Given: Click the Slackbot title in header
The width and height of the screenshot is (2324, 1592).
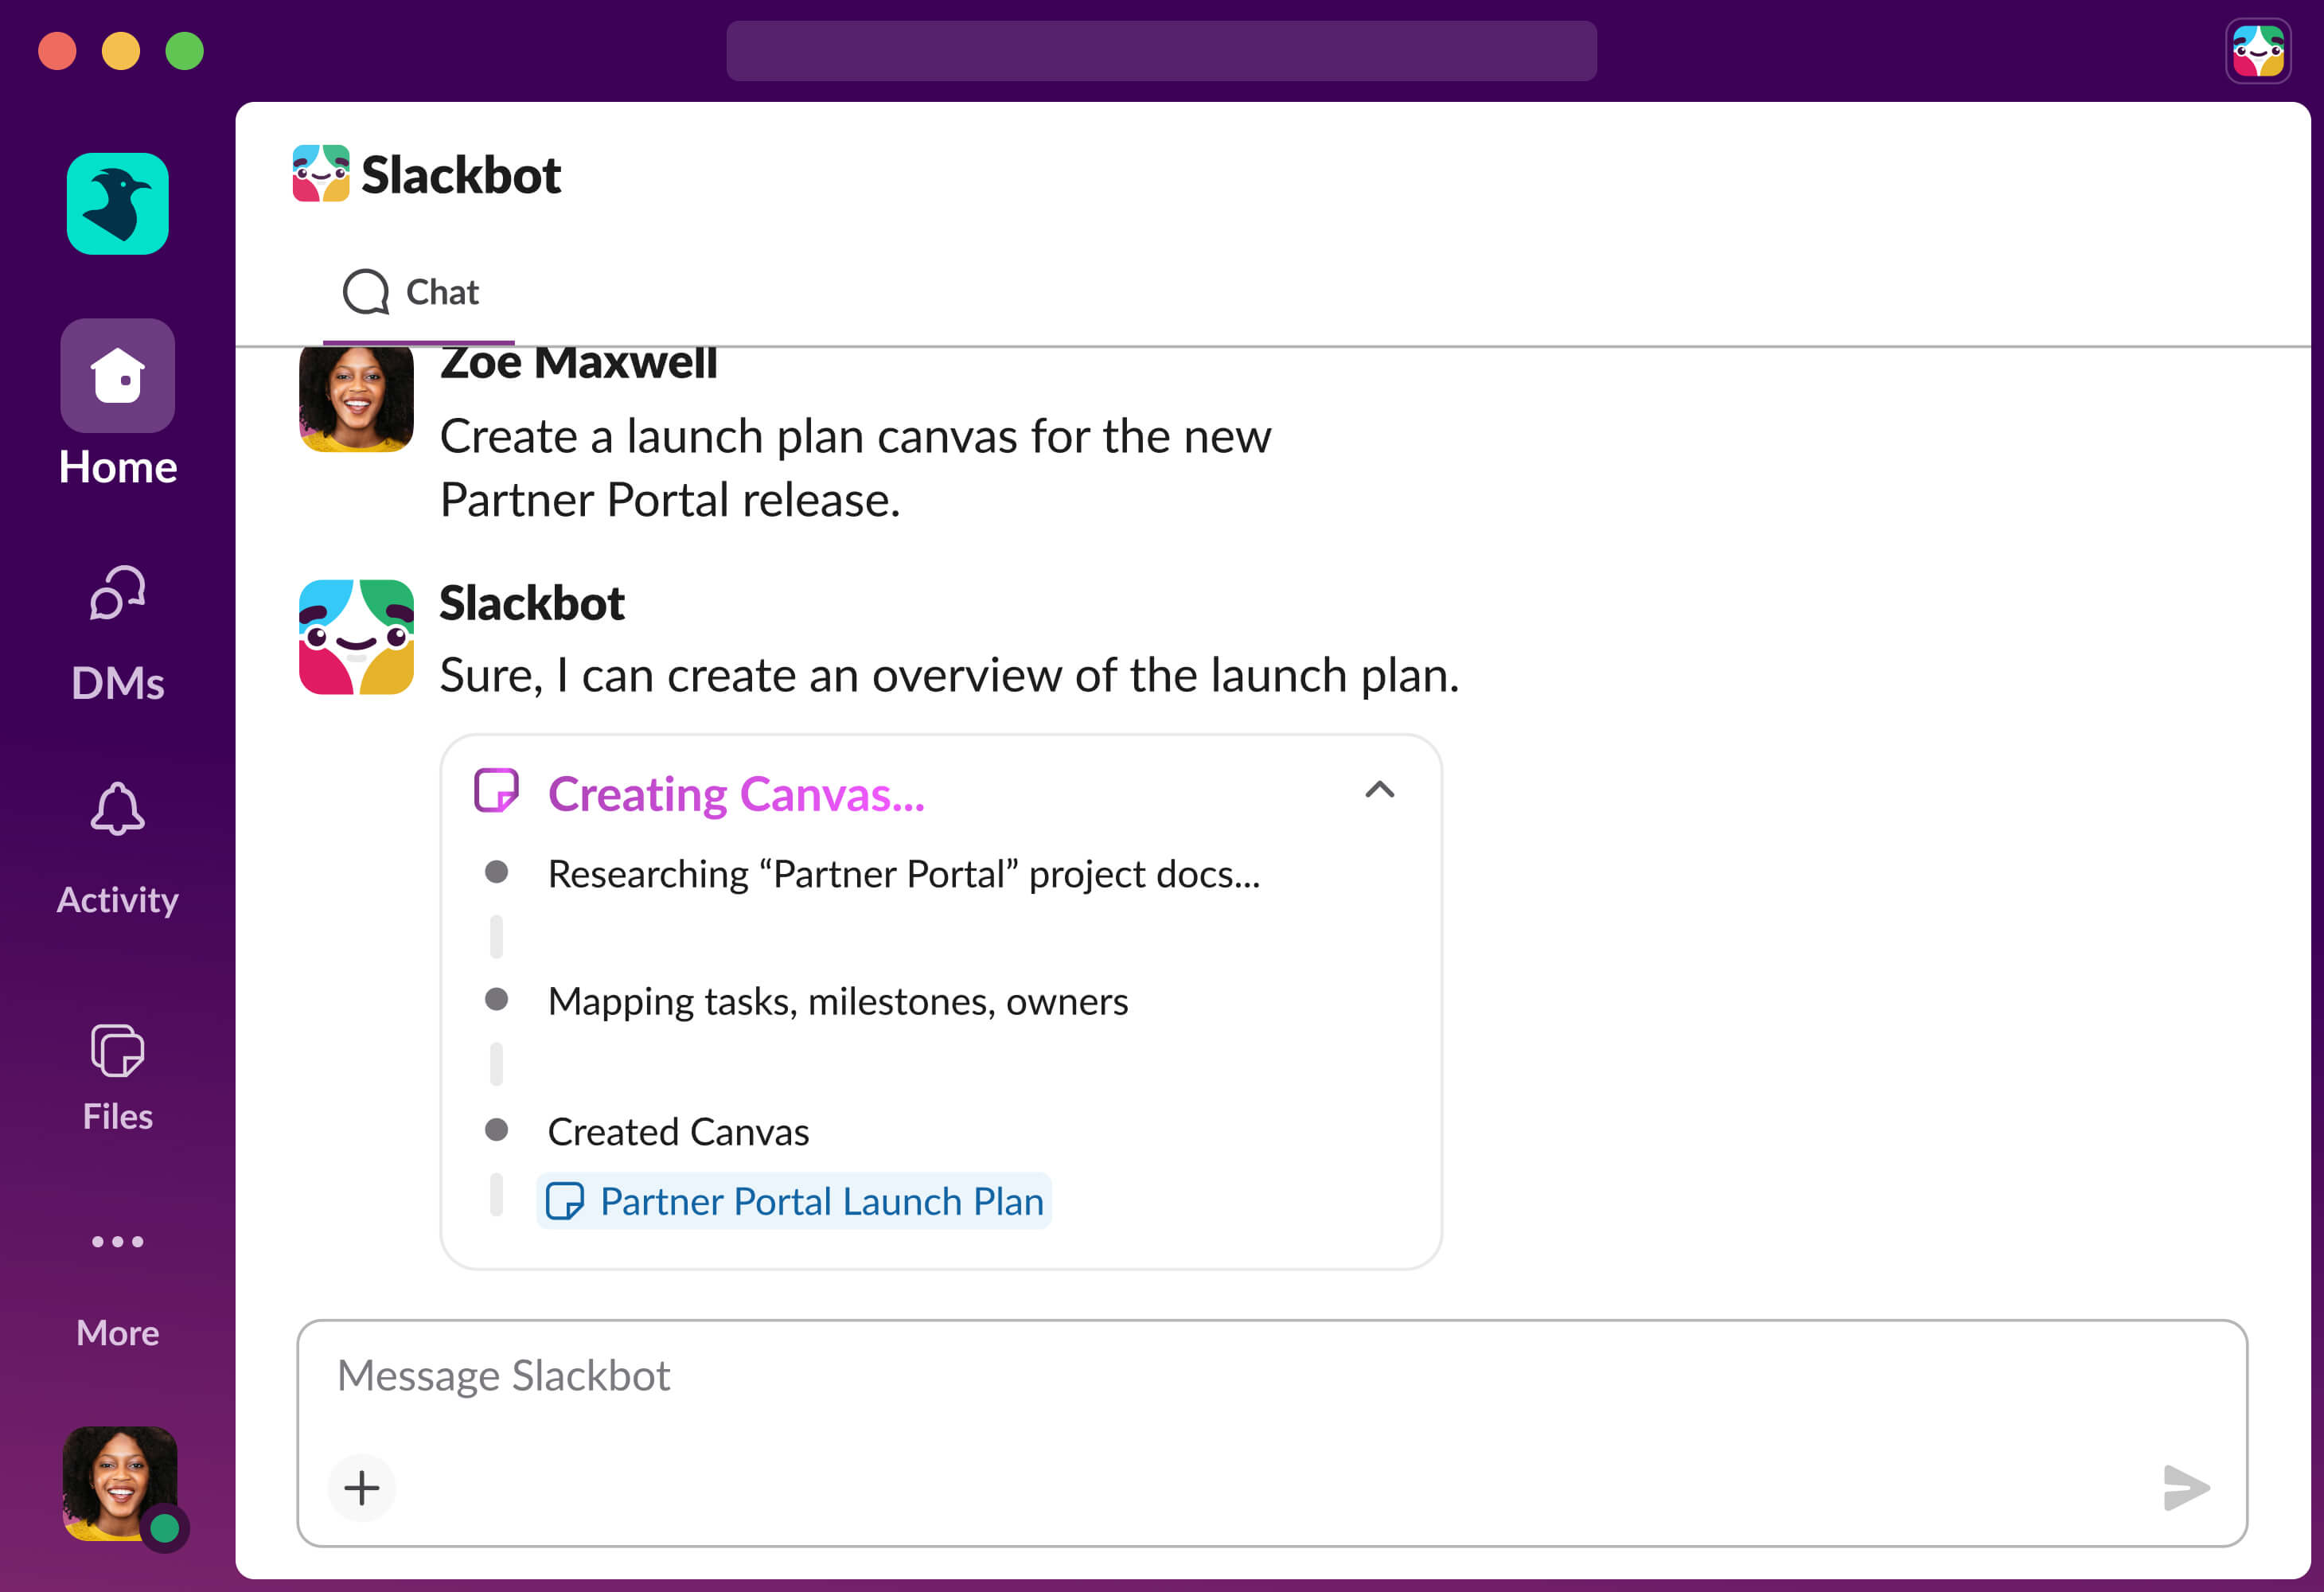Looking at the screenshot, I should point(461,175).
